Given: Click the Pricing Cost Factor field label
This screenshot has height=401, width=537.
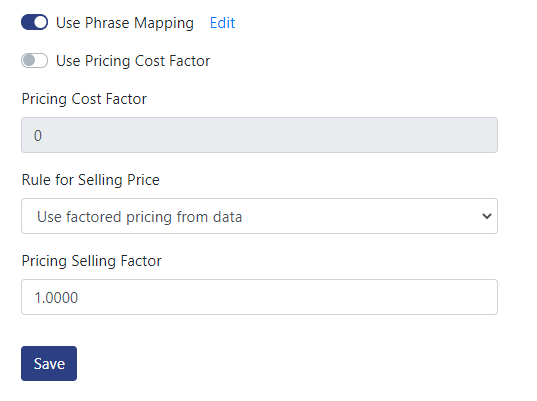Looking at the screenshot, I should pos(84,99).
